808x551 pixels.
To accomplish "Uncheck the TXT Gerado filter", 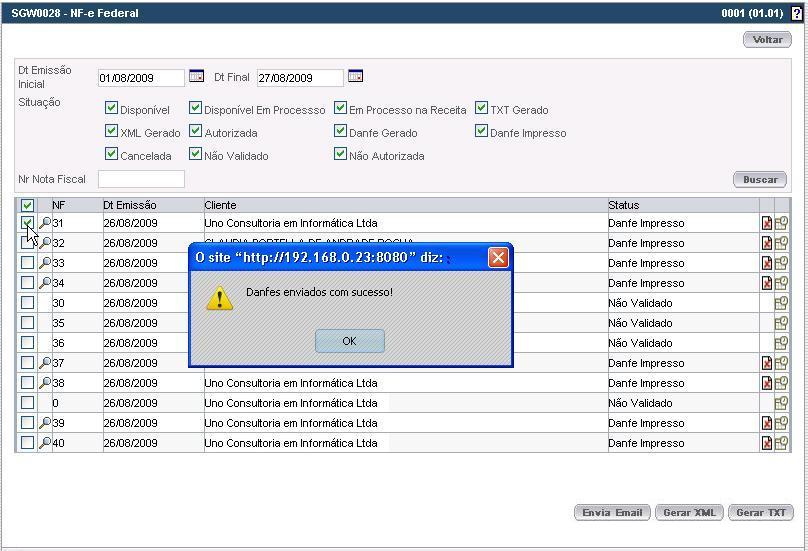I will (x=482, y=108).
